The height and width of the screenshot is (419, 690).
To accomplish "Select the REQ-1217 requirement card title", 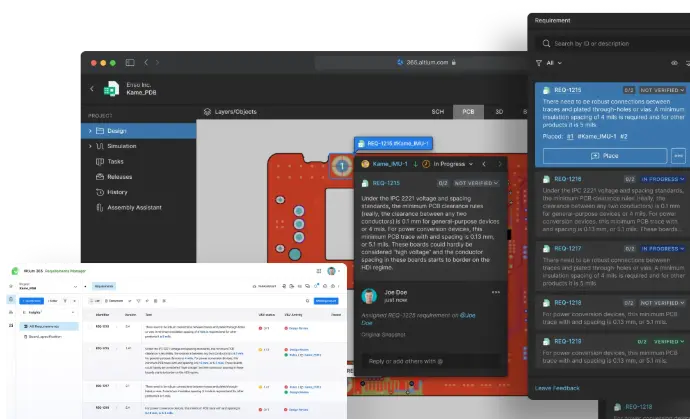I will [568, 249].
